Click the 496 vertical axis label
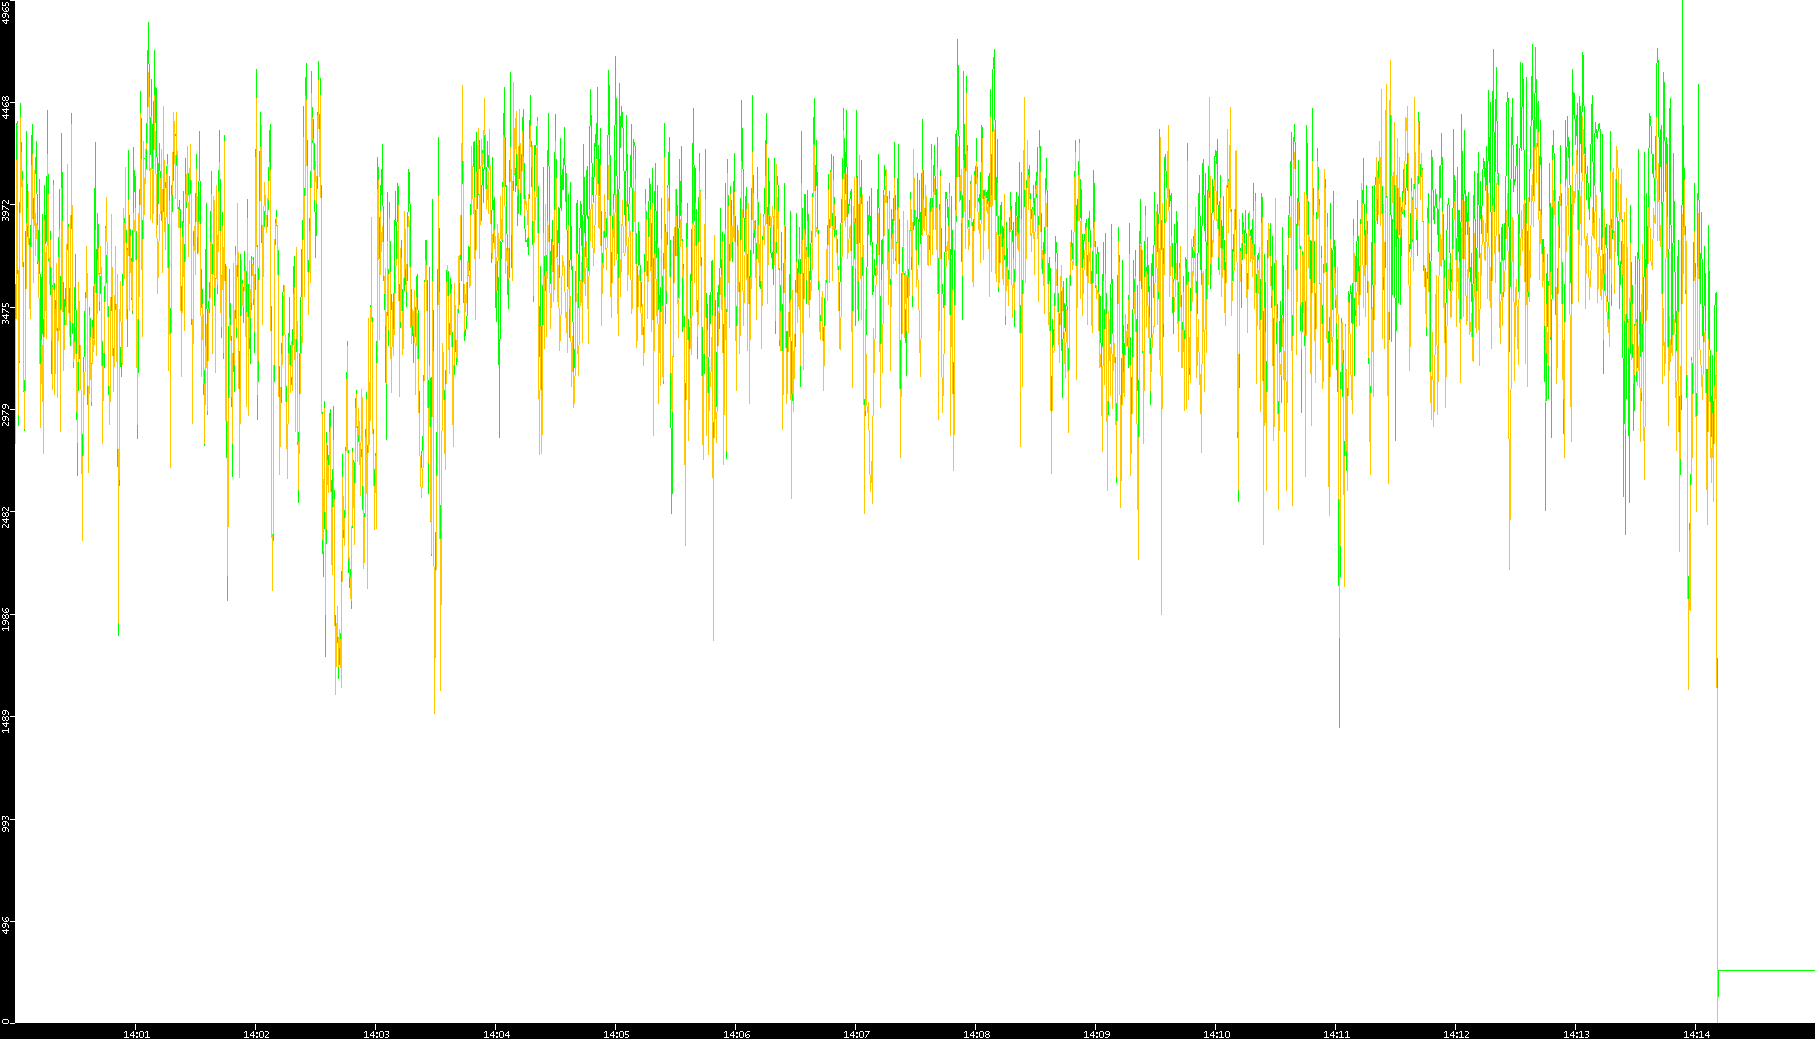The image size is (1815, 1039). pyautogui.click(x=6, y=926)
